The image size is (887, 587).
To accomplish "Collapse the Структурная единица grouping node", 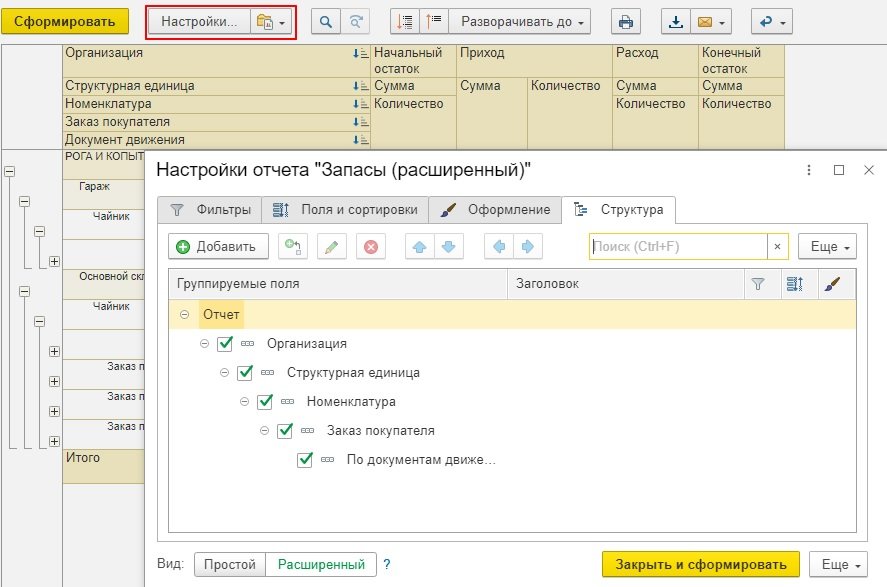I will pos(224,373).
